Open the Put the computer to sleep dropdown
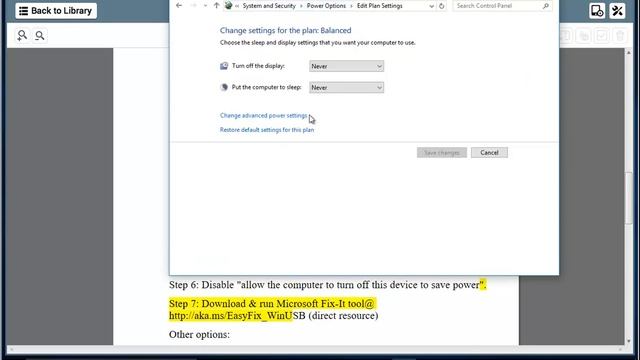This screenshot has width=640, height=360. tap(346, 87)
